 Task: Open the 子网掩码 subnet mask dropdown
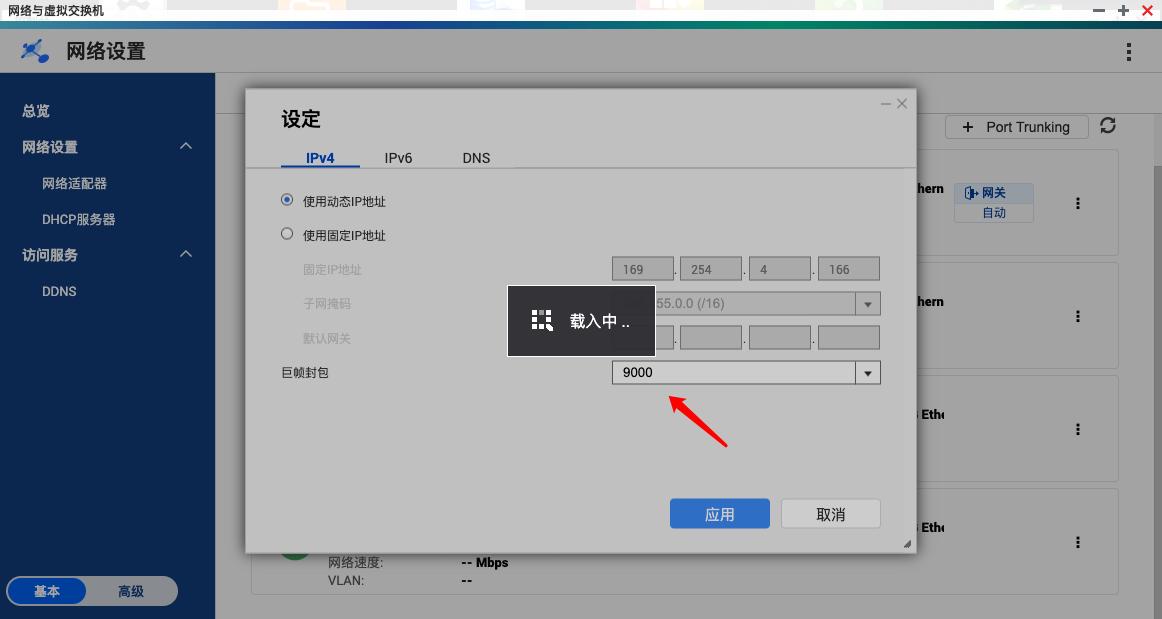click(x=868, y=302)
